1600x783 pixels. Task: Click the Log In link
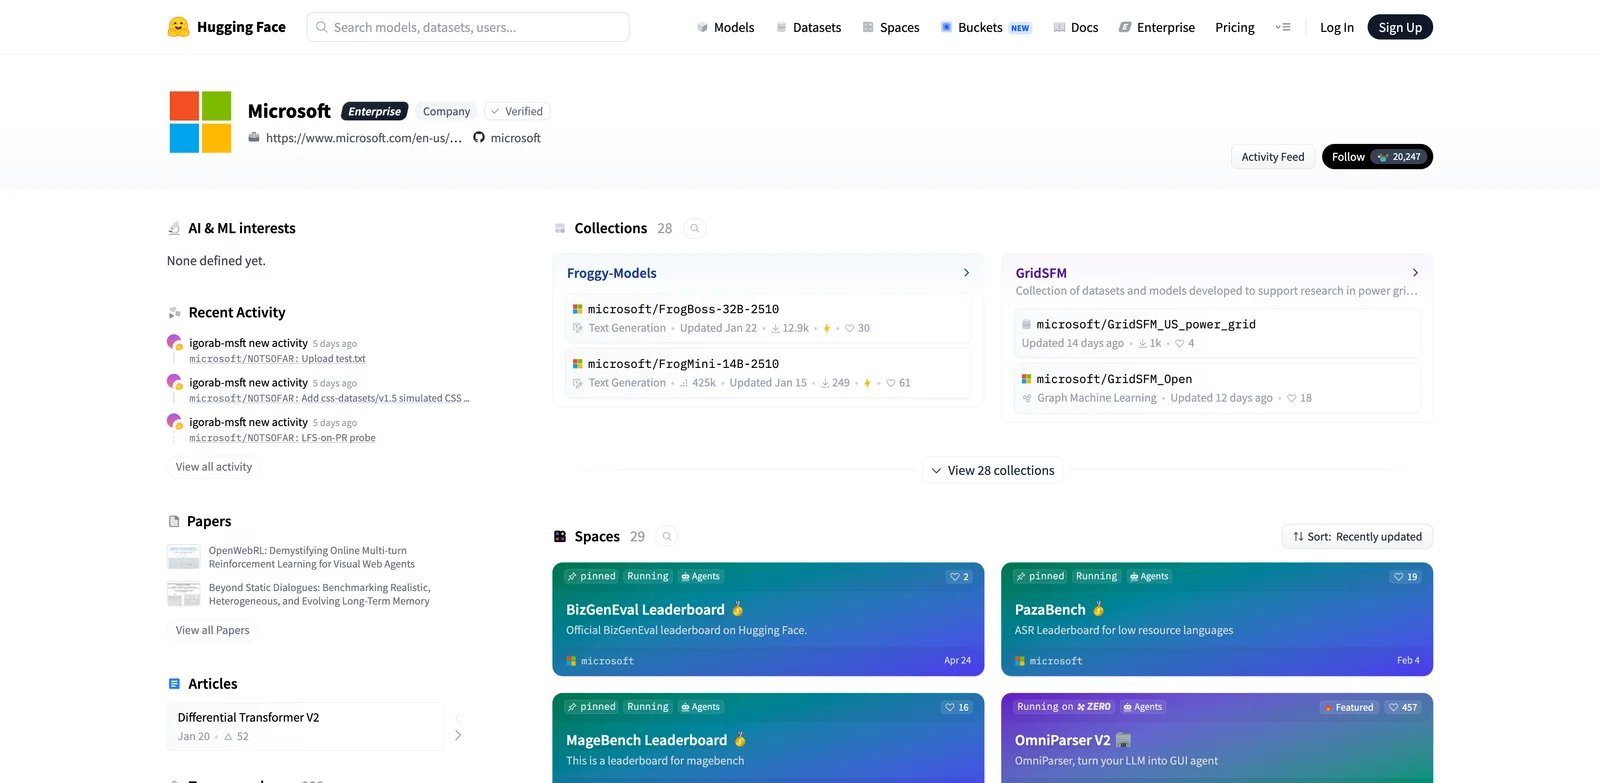1336,28
